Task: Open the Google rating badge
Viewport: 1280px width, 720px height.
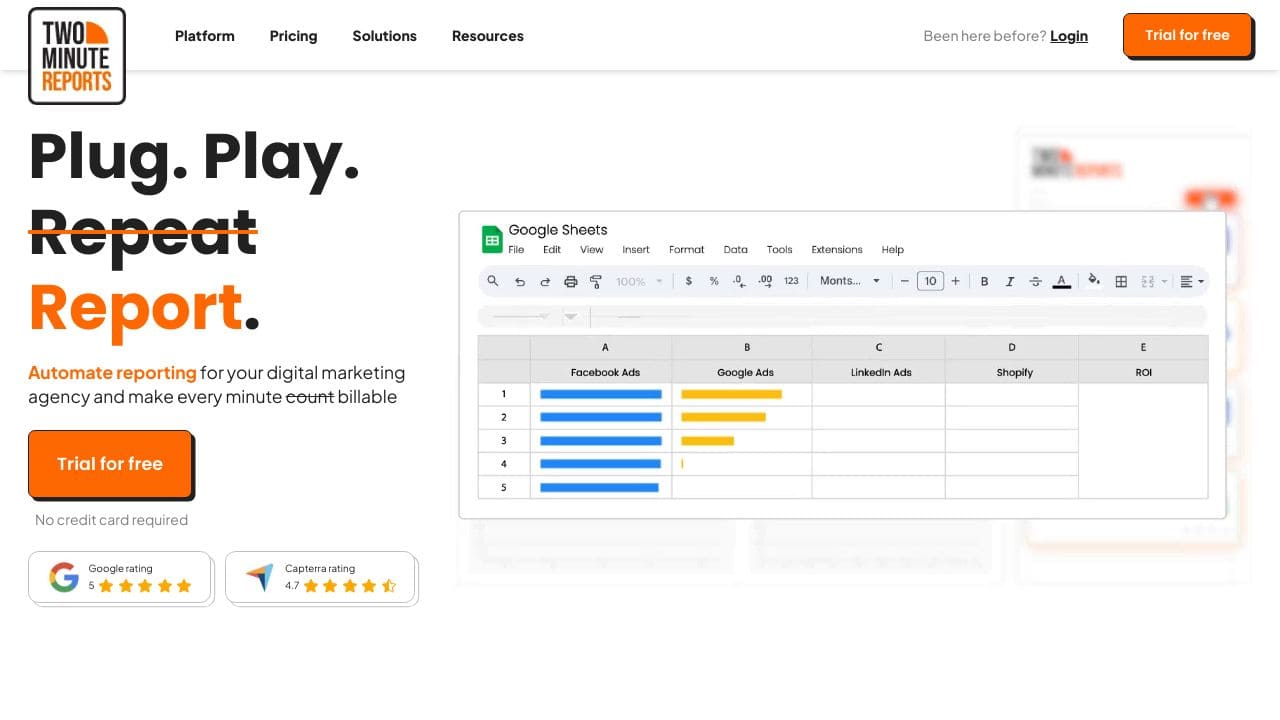Action: point(120,577)
